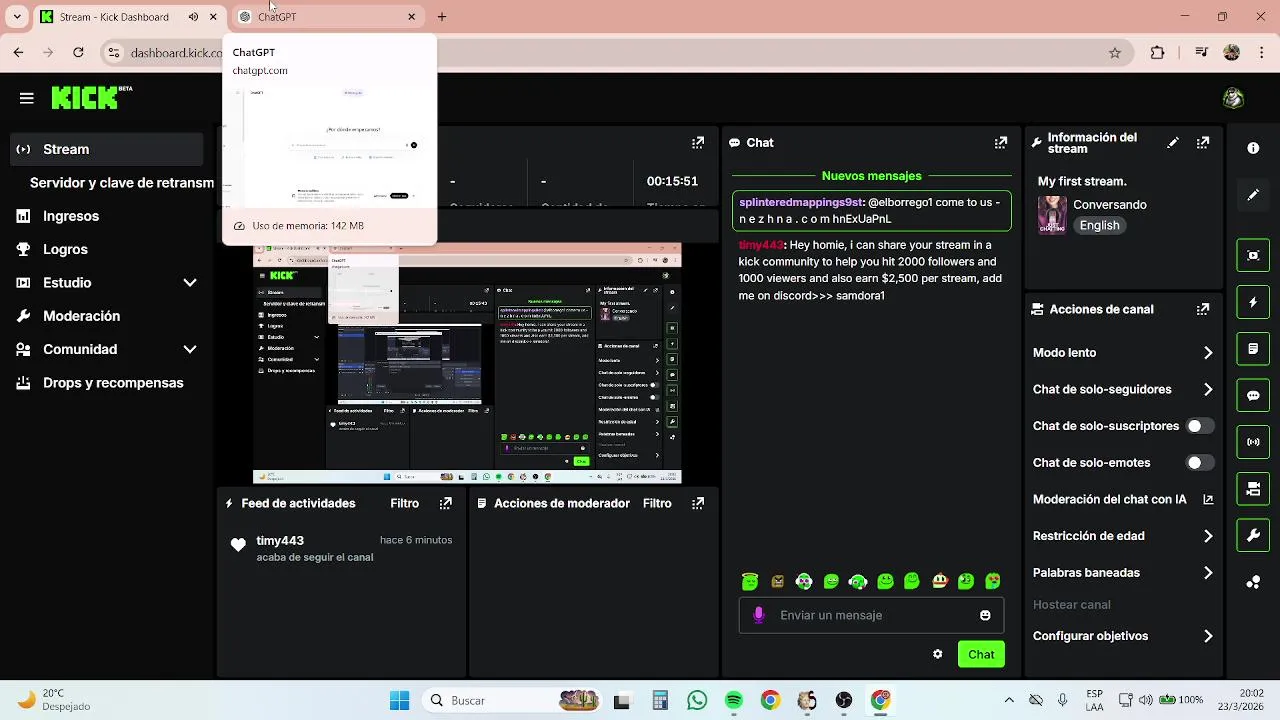Screen dimensions: 1280x720
Task: Click Filtro in Feed de actividades
Action: pos(405,504)
